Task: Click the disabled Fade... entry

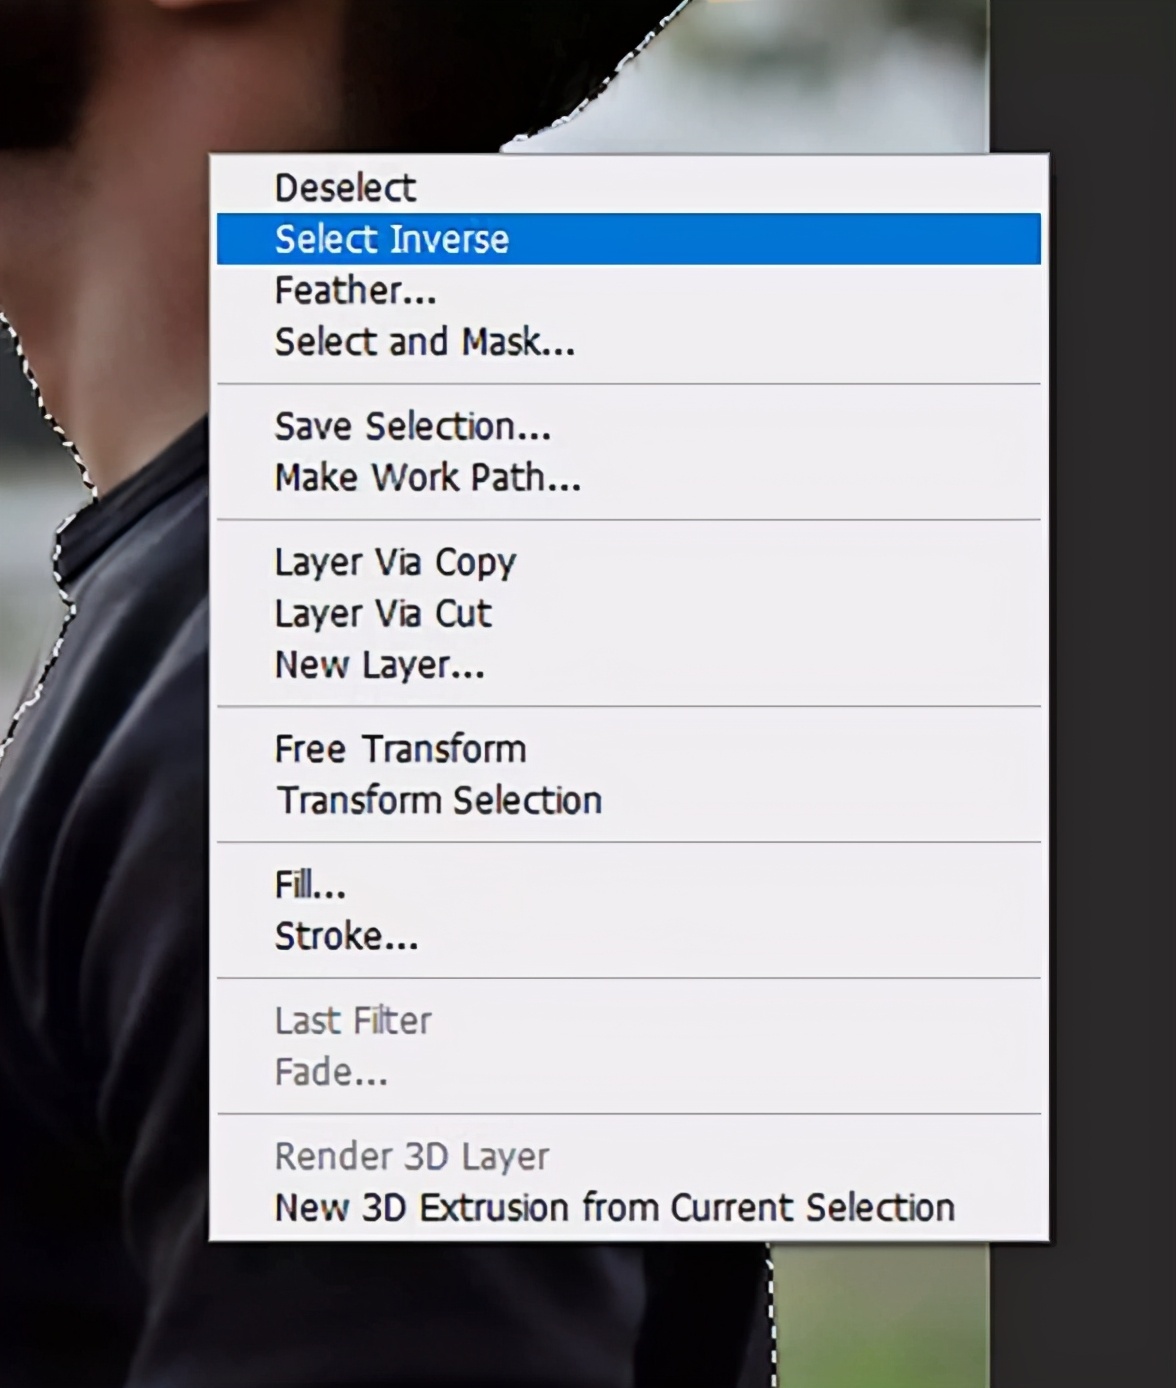Action: pos(331,1072)
